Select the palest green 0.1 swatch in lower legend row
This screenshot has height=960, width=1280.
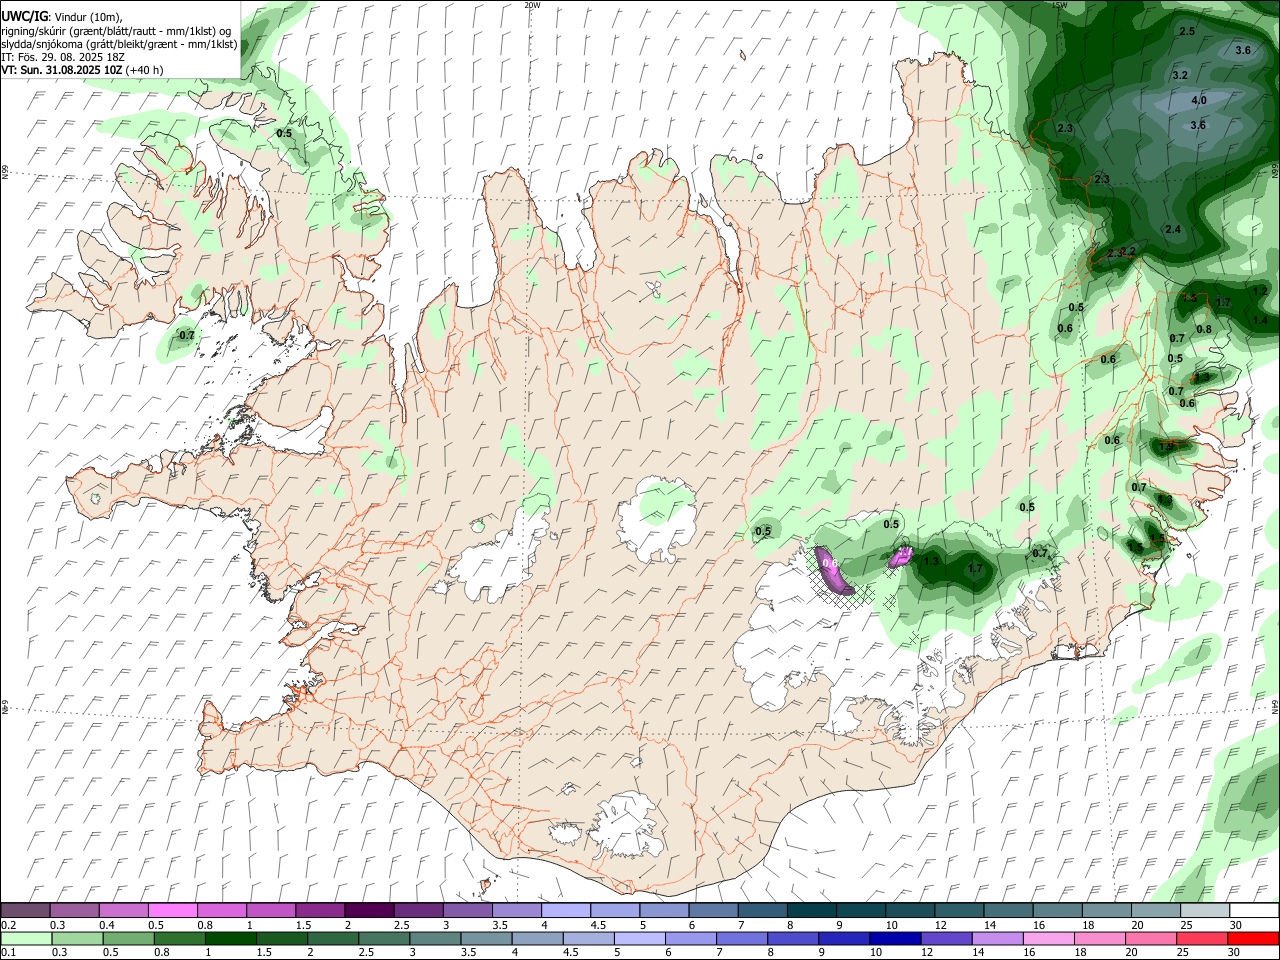26,938
